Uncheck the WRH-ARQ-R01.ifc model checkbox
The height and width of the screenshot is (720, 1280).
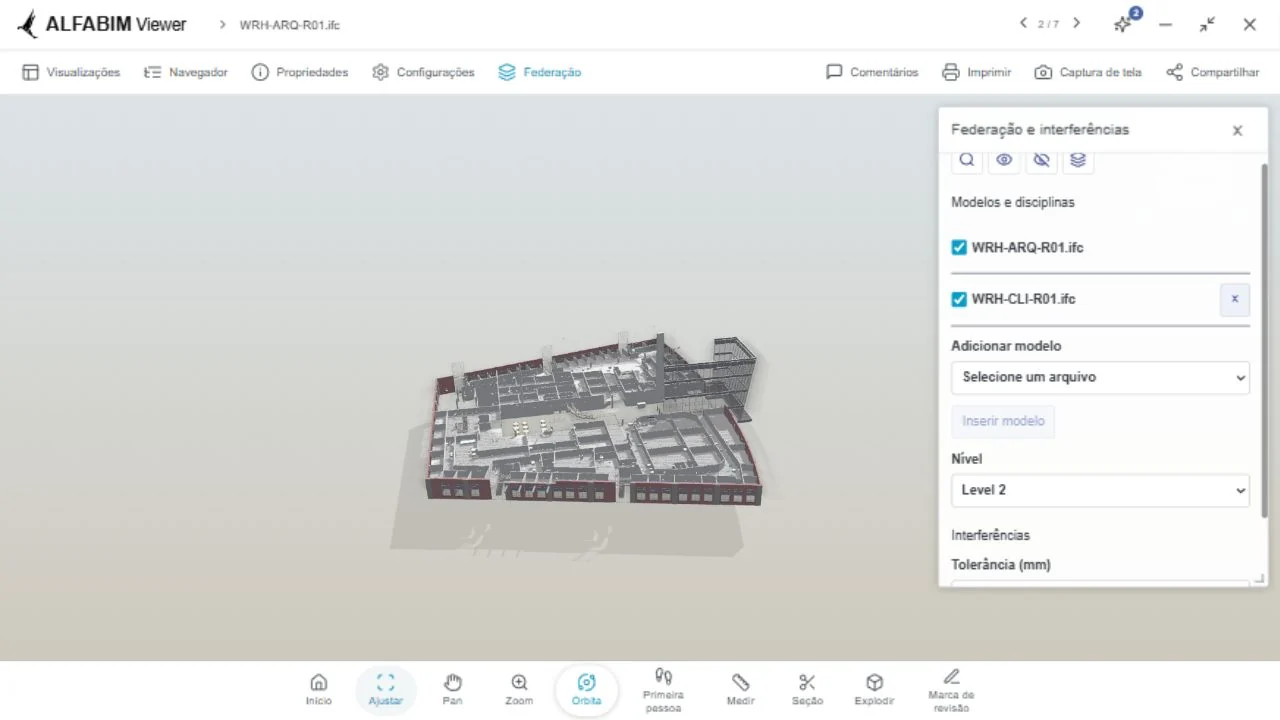[x=959, y=247]
